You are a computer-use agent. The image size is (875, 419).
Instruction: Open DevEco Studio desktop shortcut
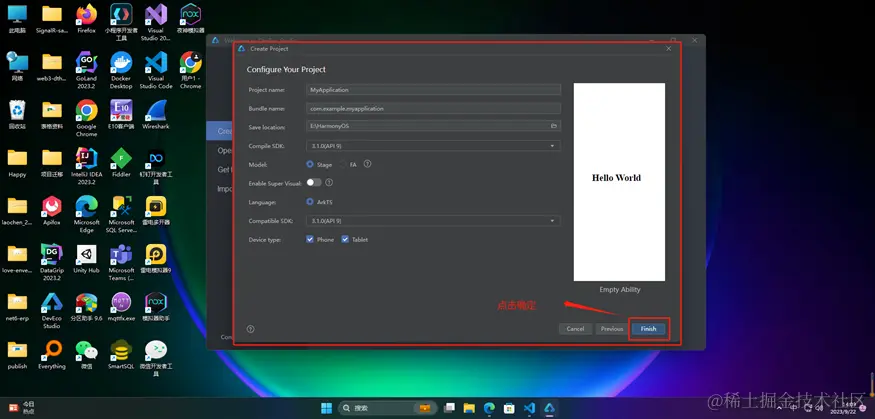pyautogui.click(x=52, y=310)
